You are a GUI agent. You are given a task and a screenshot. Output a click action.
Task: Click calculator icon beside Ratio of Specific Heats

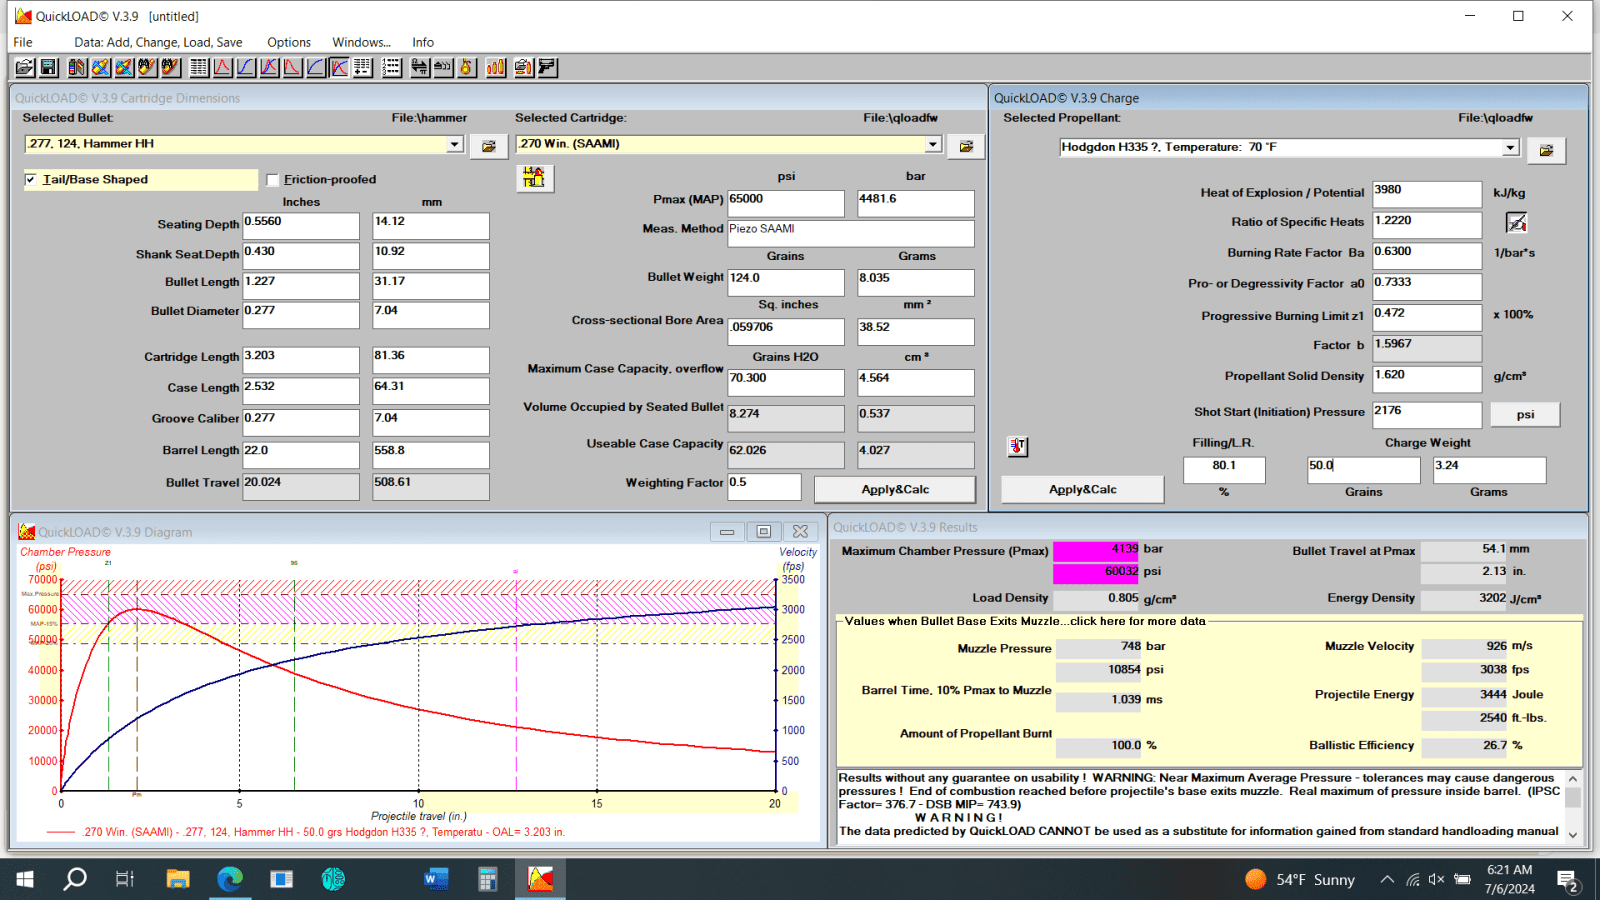[1517, 222]
